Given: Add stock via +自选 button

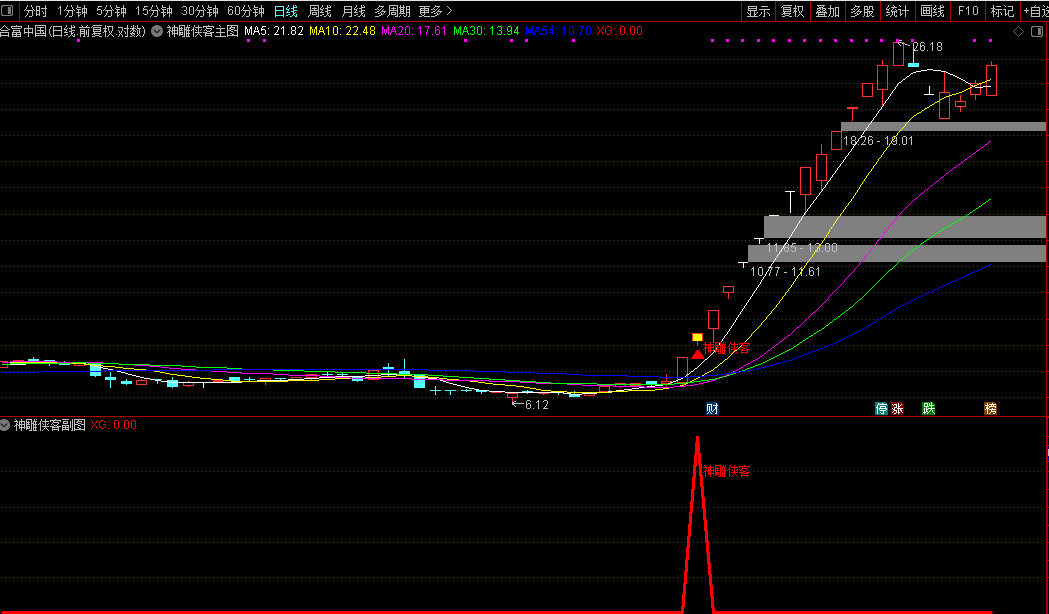Looking at the screenshot, I should click(1036, 11).
